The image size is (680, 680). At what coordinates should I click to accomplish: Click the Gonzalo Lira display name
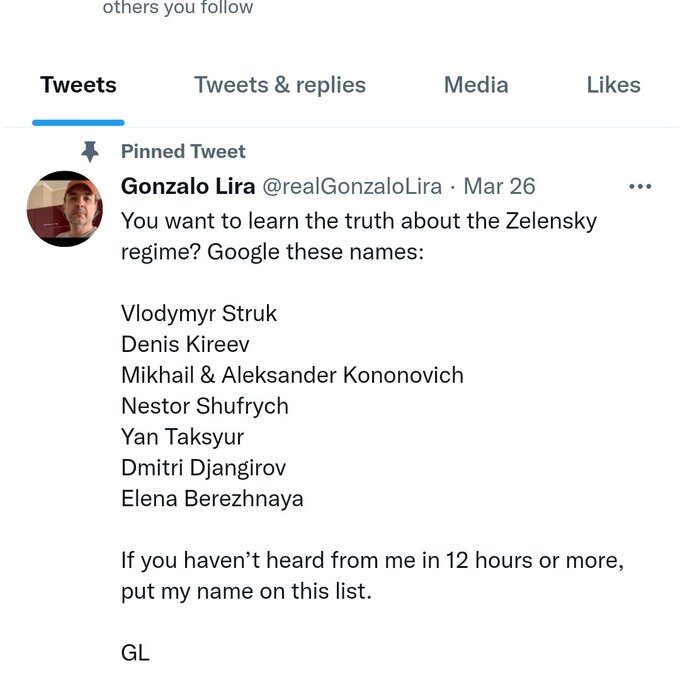(188, 186)
